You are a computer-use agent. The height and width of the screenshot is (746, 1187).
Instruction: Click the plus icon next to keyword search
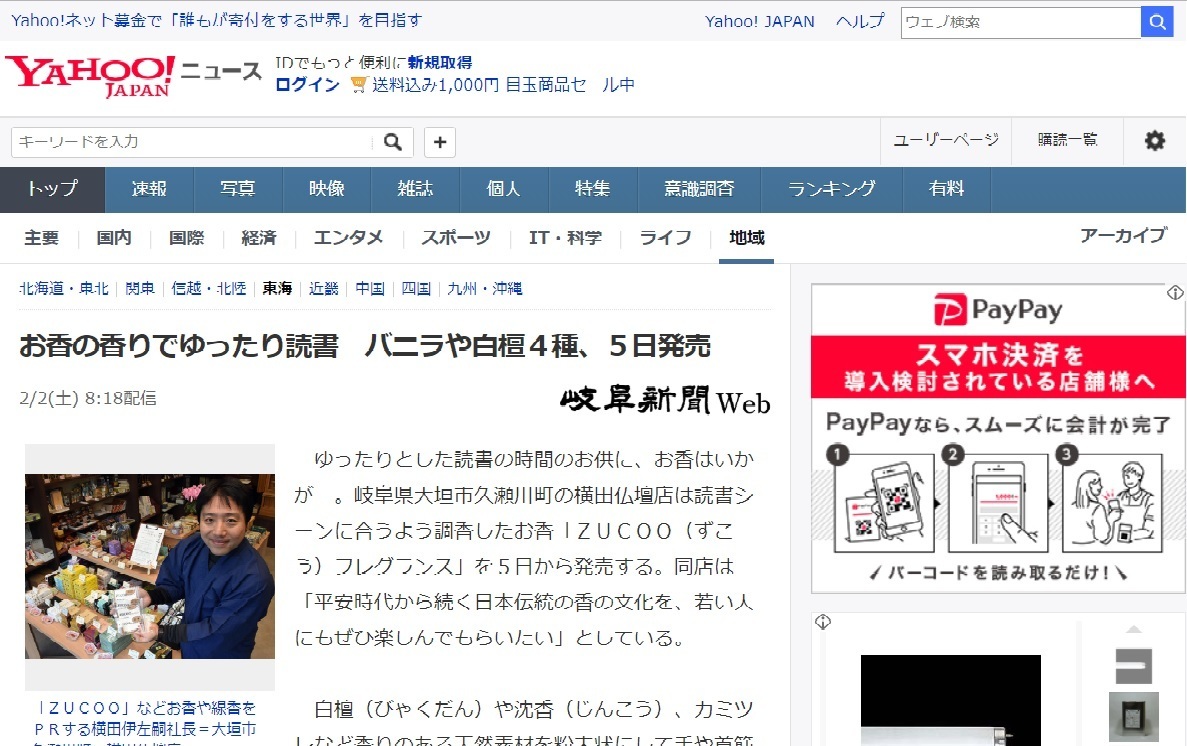tap(439, 141)
